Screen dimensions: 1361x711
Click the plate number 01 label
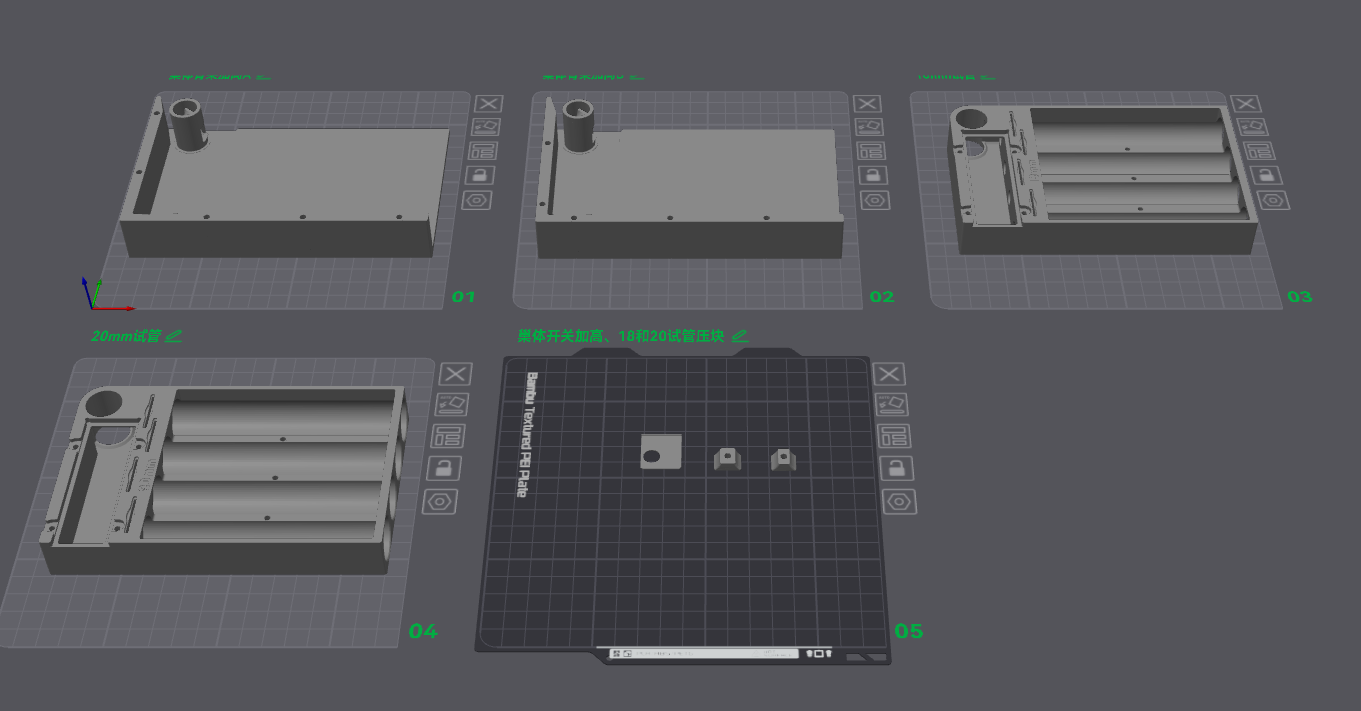tap(464, 297)
